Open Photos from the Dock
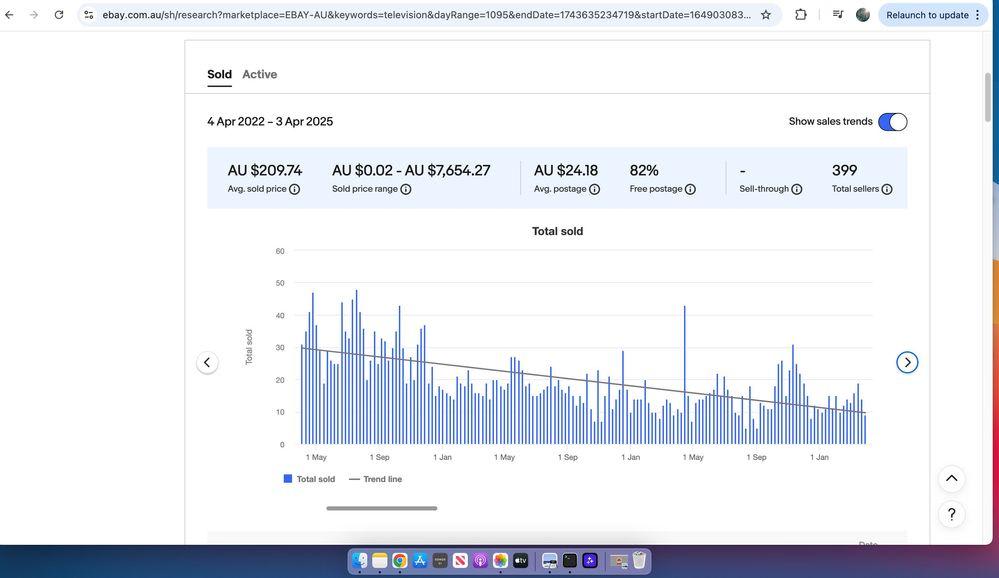Screen dimensions: 999x578 point(501,561)
